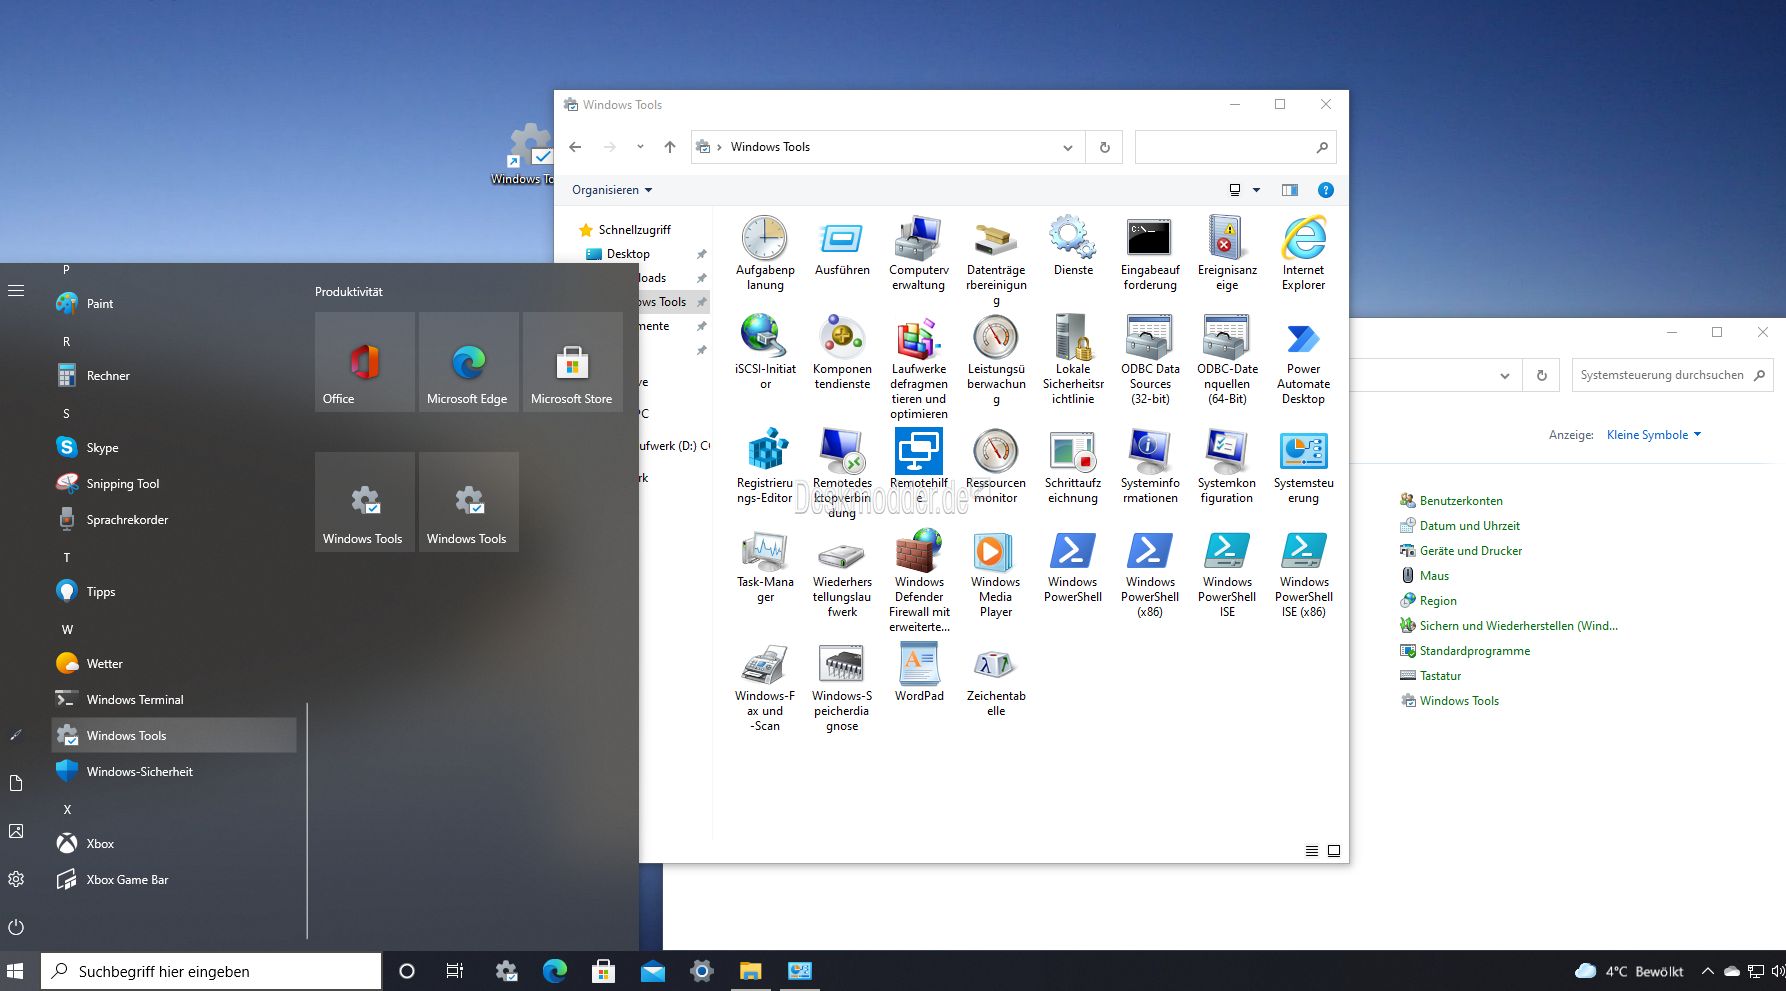The width and height of the screenshot is (1786, 991).
Task: Open the Benutzerkonten control panel link
Action: [x=1460, y=501]
